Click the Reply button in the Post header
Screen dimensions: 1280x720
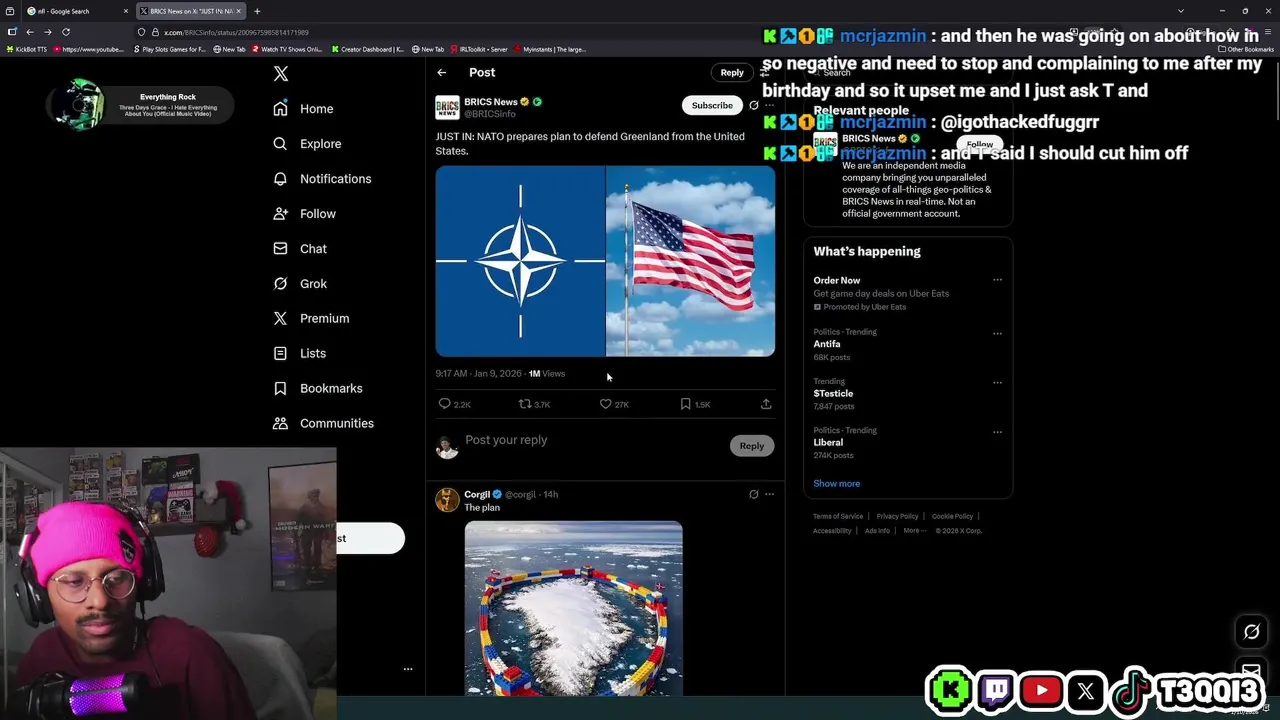(732, 73)
